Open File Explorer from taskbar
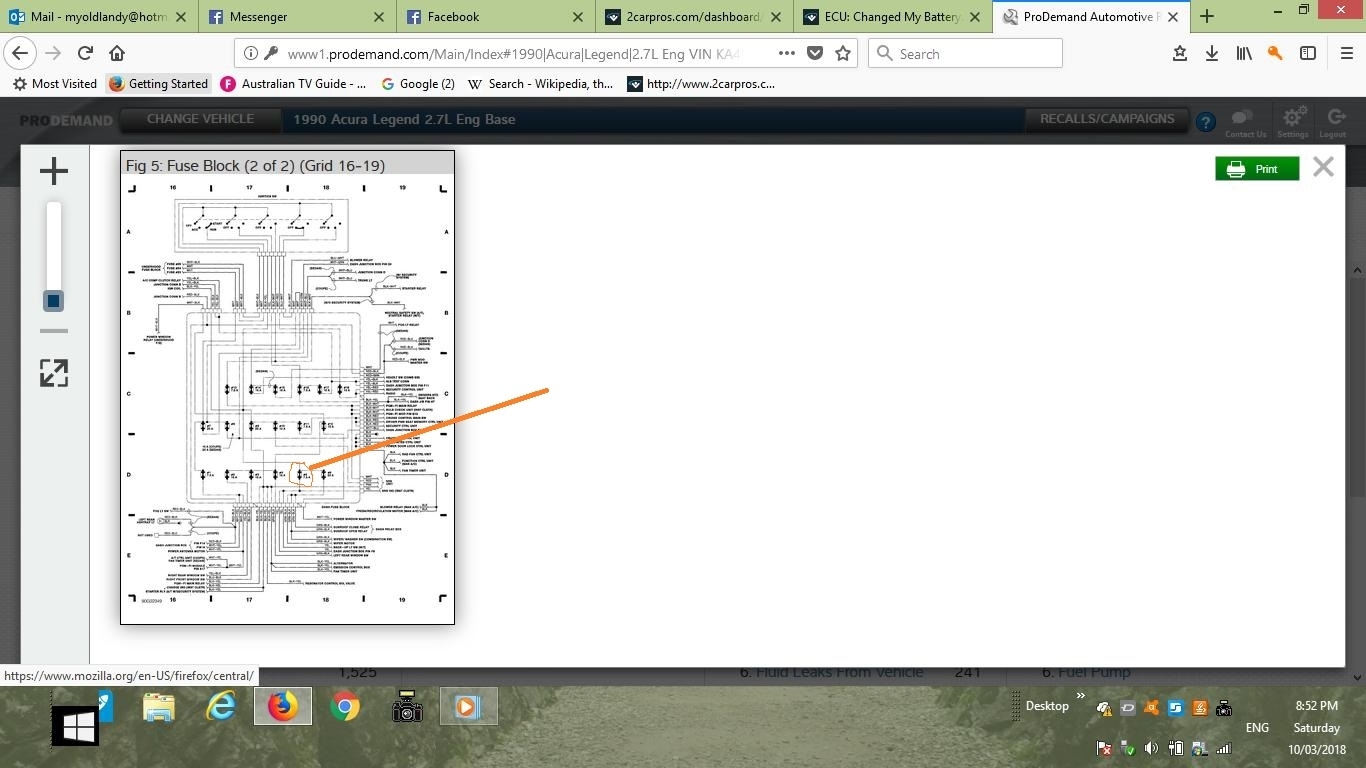This screenshot has height=768, width=1366. pos(159,708)
